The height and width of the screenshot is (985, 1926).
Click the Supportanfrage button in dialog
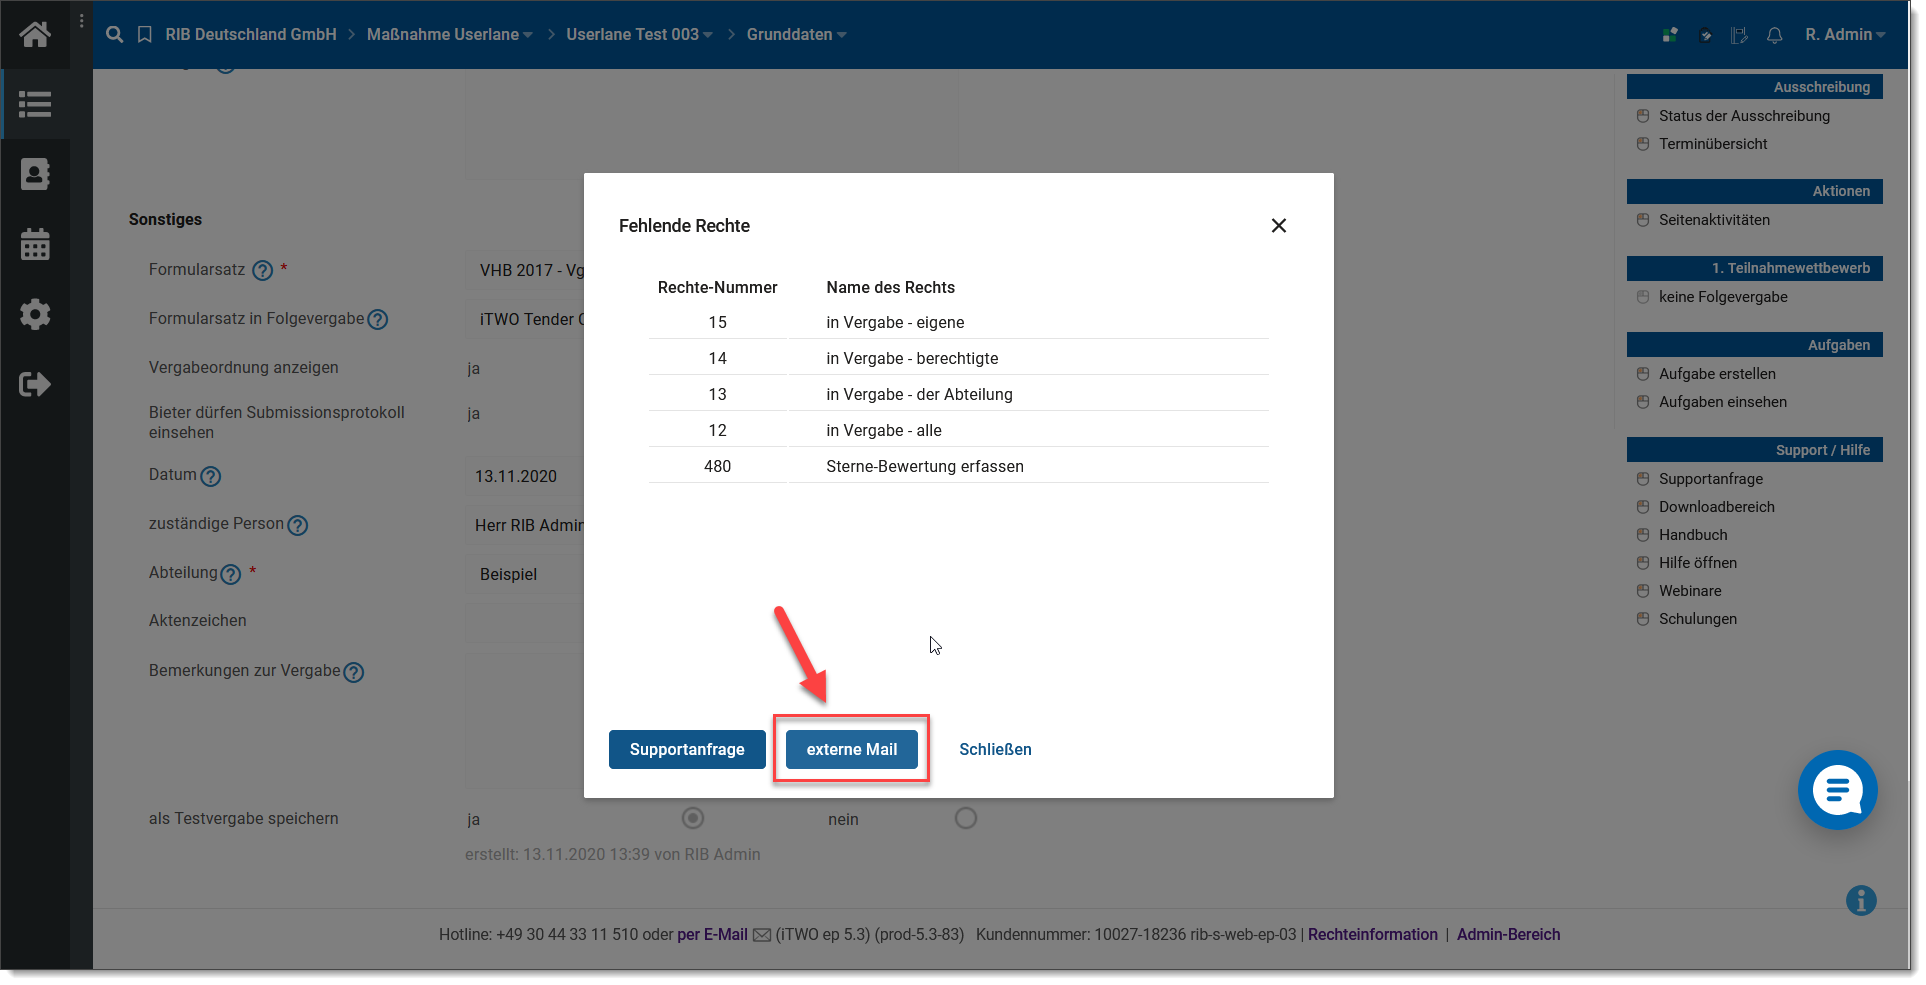pos(687,750)
